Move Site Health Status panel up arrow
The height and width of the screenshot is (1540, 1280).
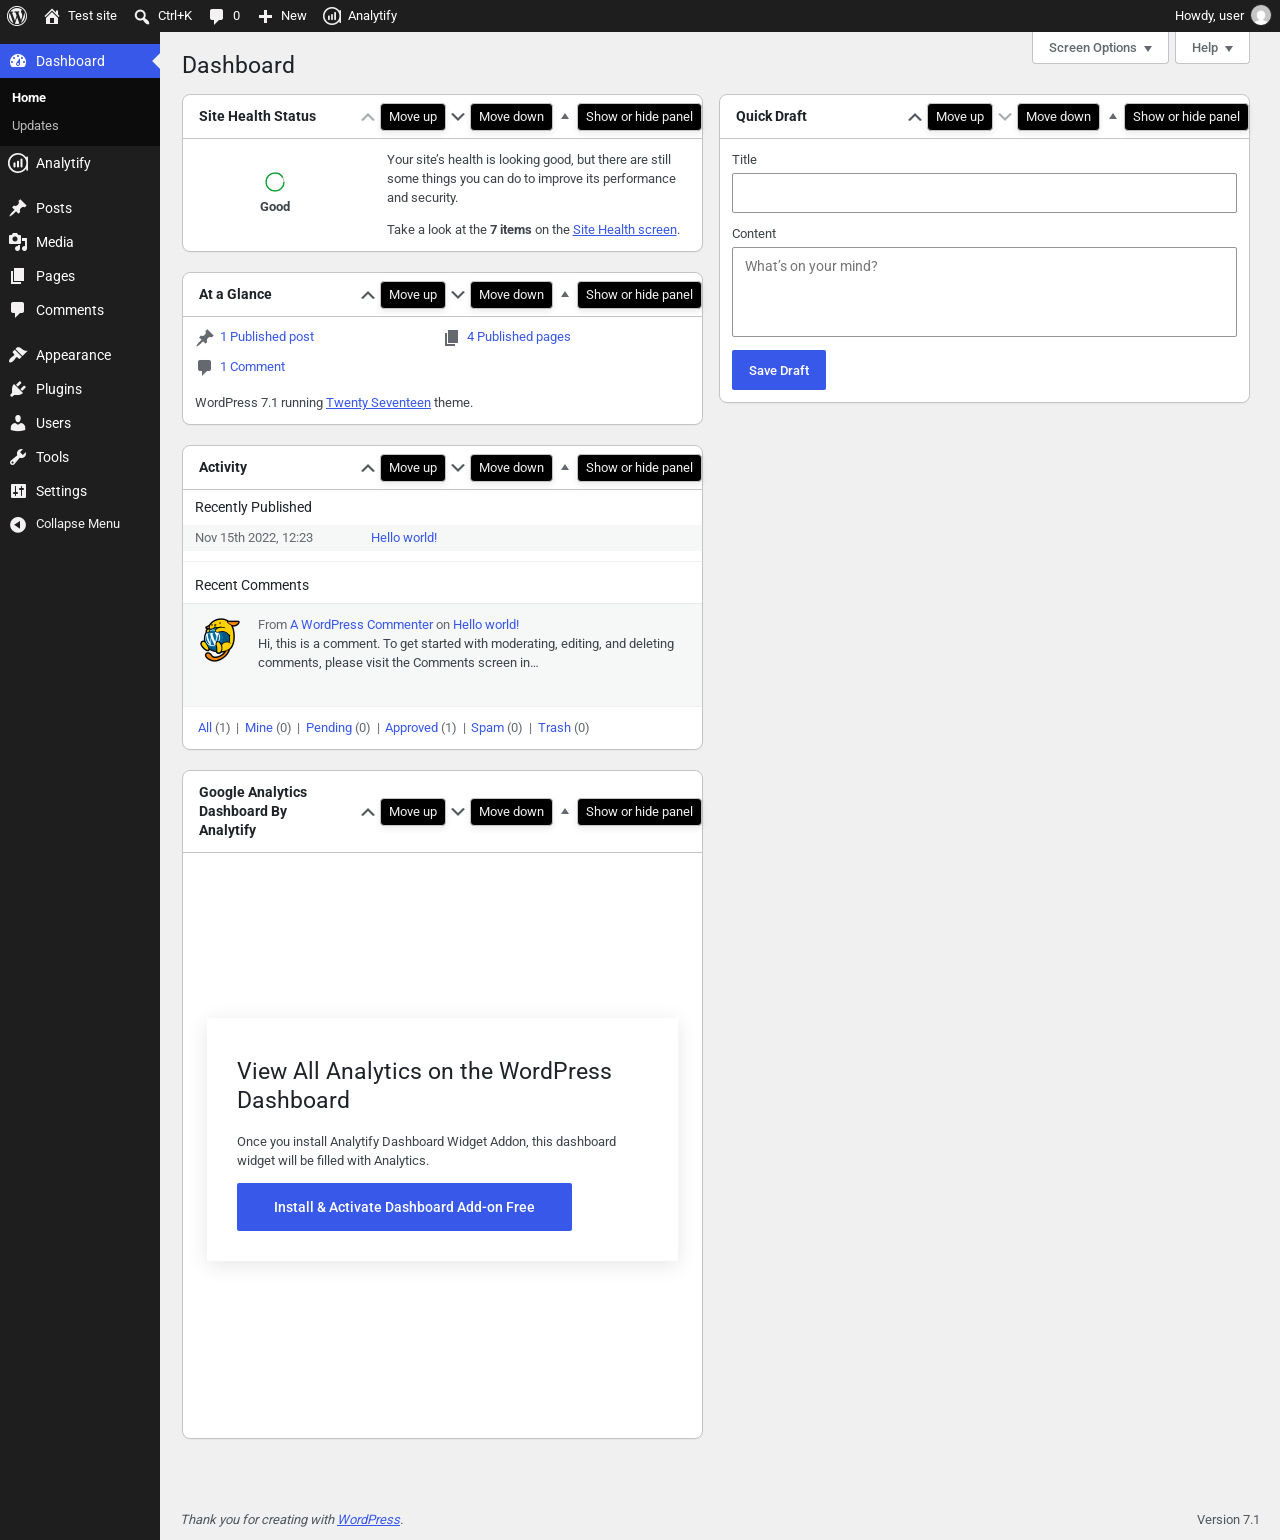(368, 117)
